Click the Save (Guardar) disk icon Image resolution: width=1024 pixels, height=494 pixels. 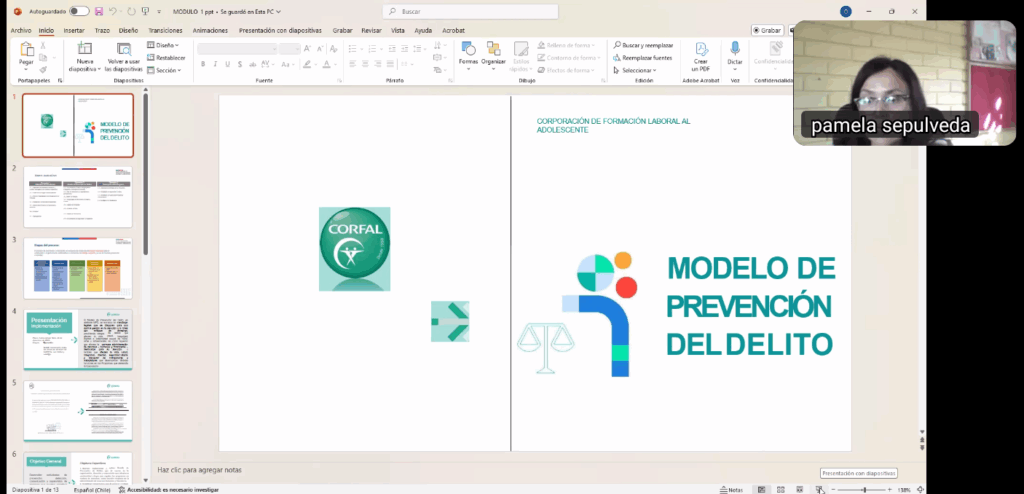point(99,11)
